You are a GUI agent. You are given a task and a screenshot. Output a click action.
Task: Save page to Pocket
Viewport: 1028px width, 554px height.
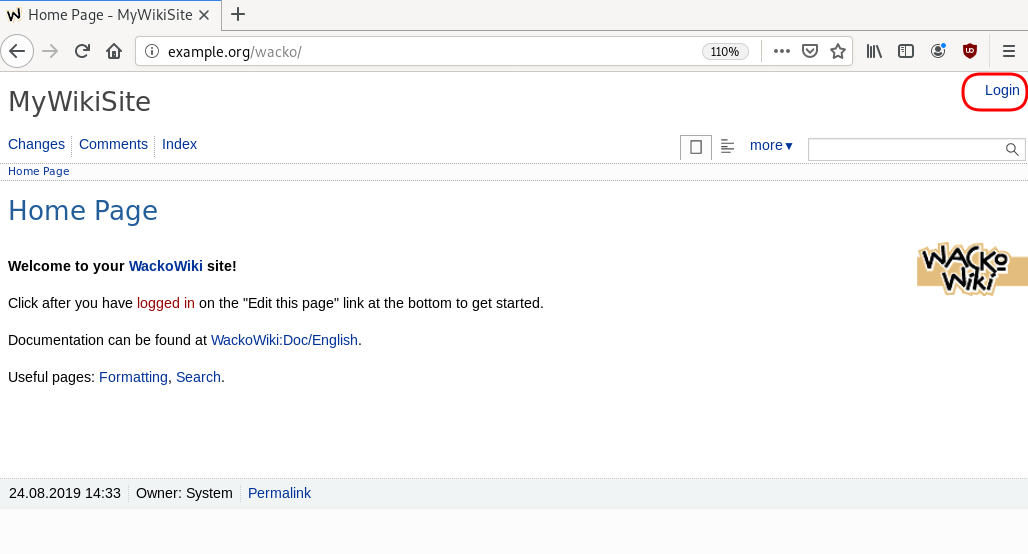tap(810, 51)
